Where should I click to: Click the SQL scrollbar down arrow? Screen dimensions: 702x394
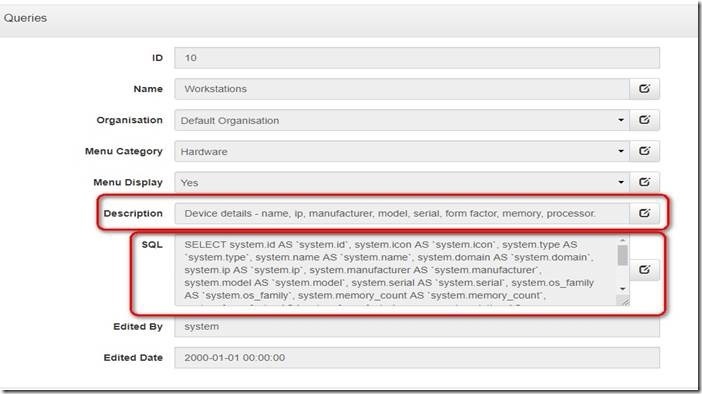click(x=622, y=289)
